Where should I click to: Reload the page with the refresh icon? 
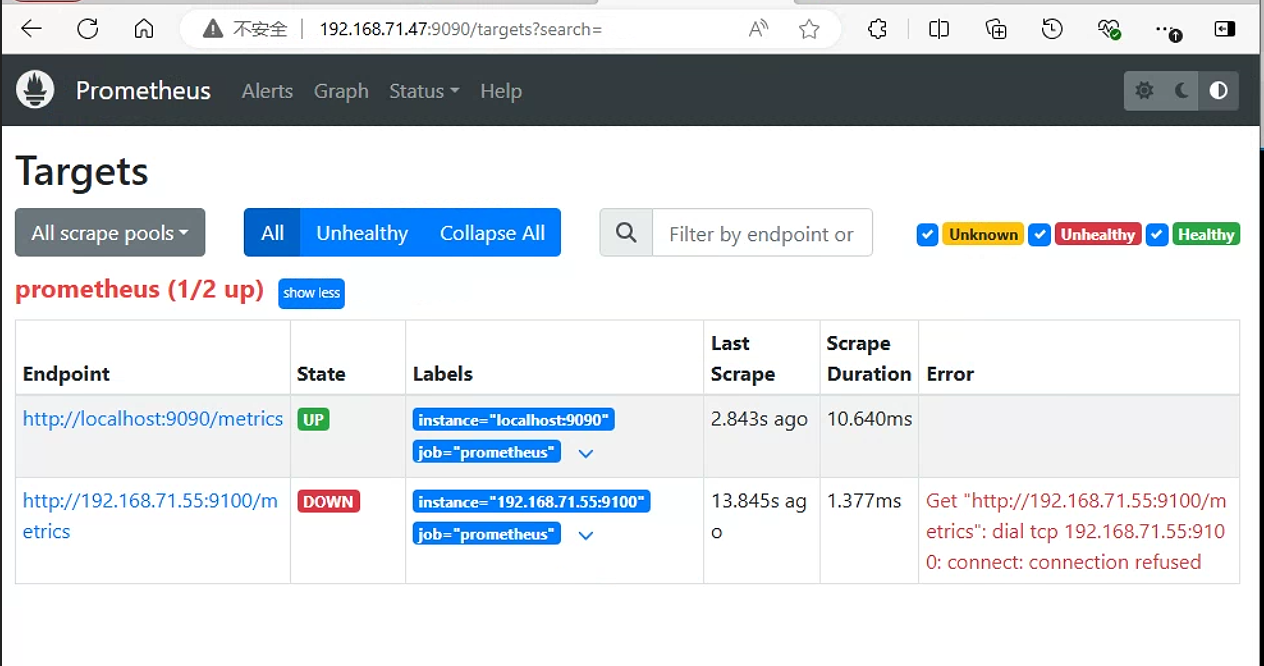click(x=88, y=29)
